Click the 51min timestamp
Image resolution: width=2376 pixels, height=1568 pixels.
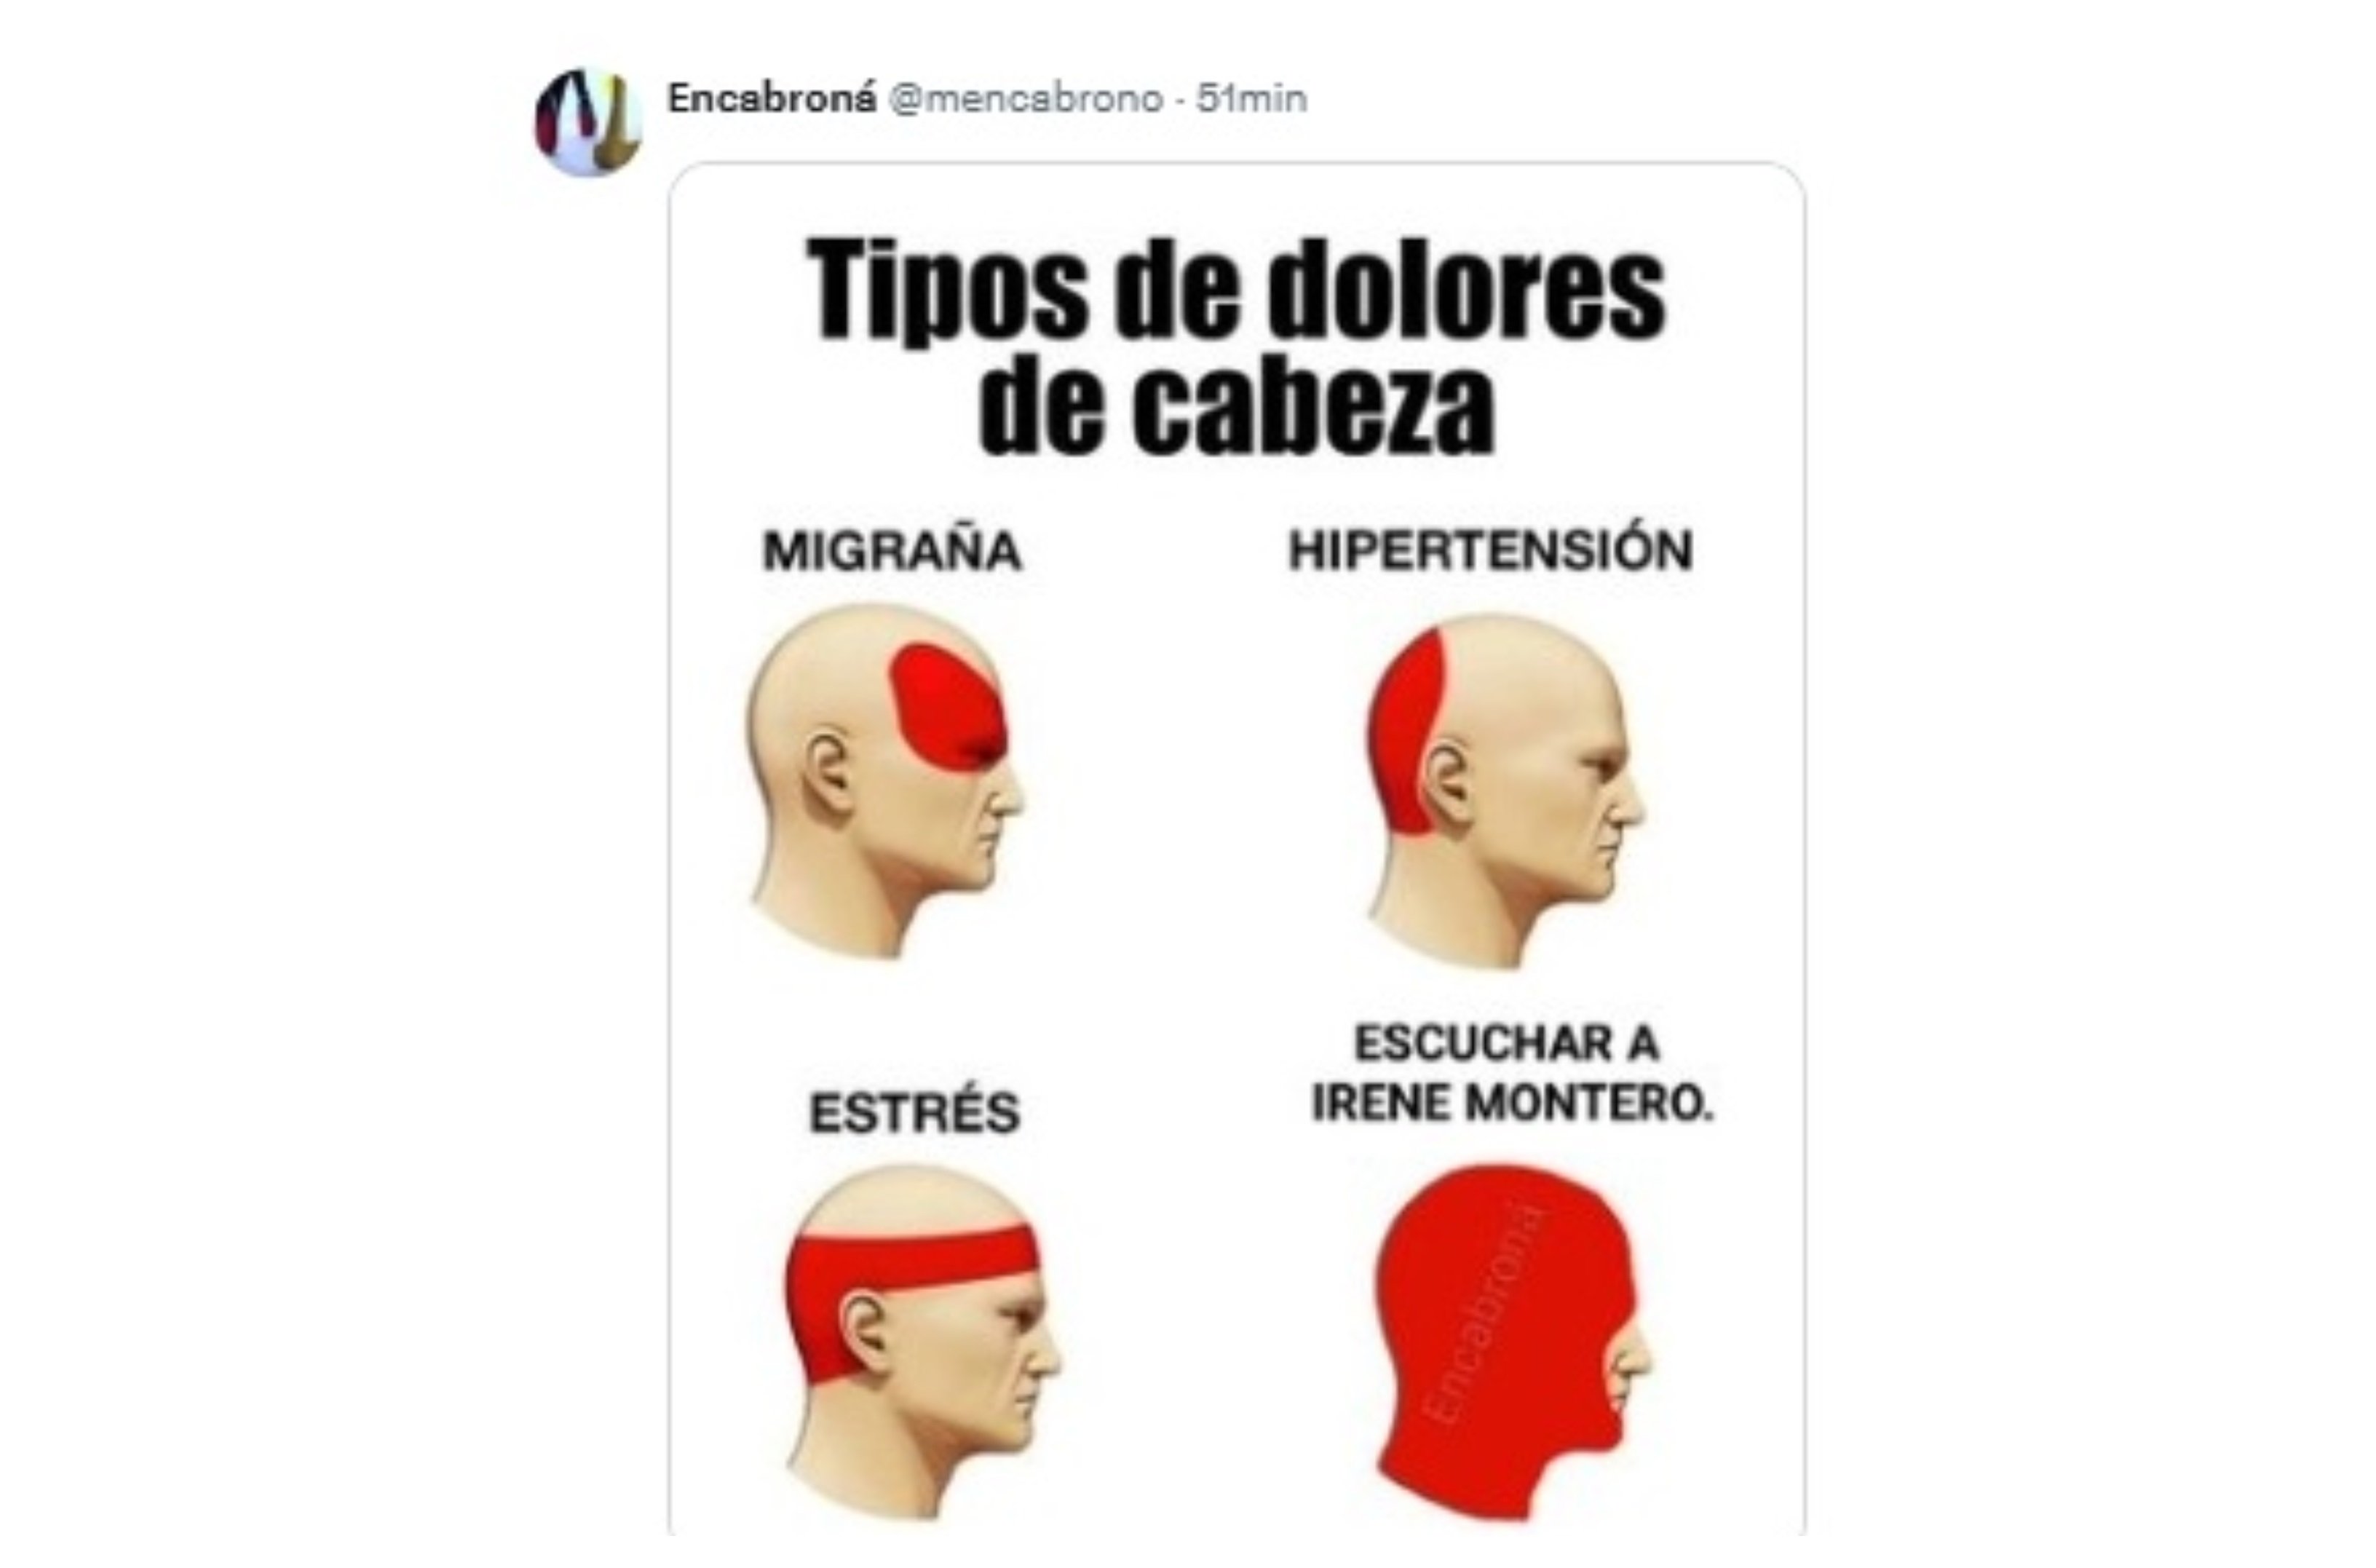(1252, 99)
